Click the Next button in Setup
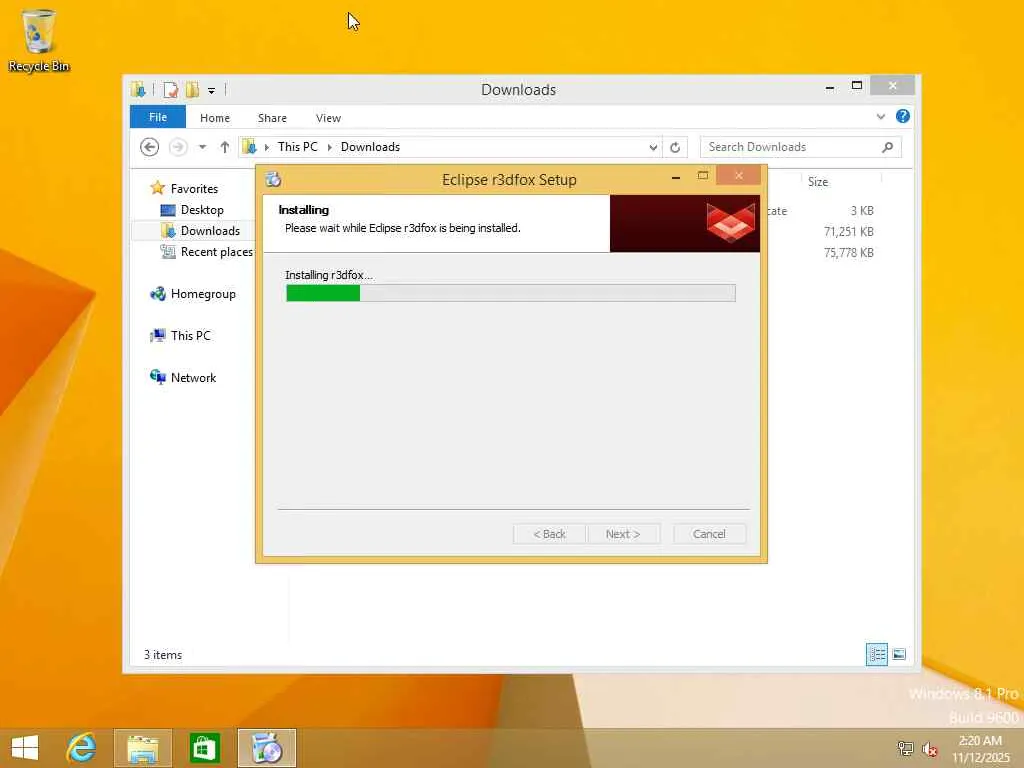 tap(623, 534)
